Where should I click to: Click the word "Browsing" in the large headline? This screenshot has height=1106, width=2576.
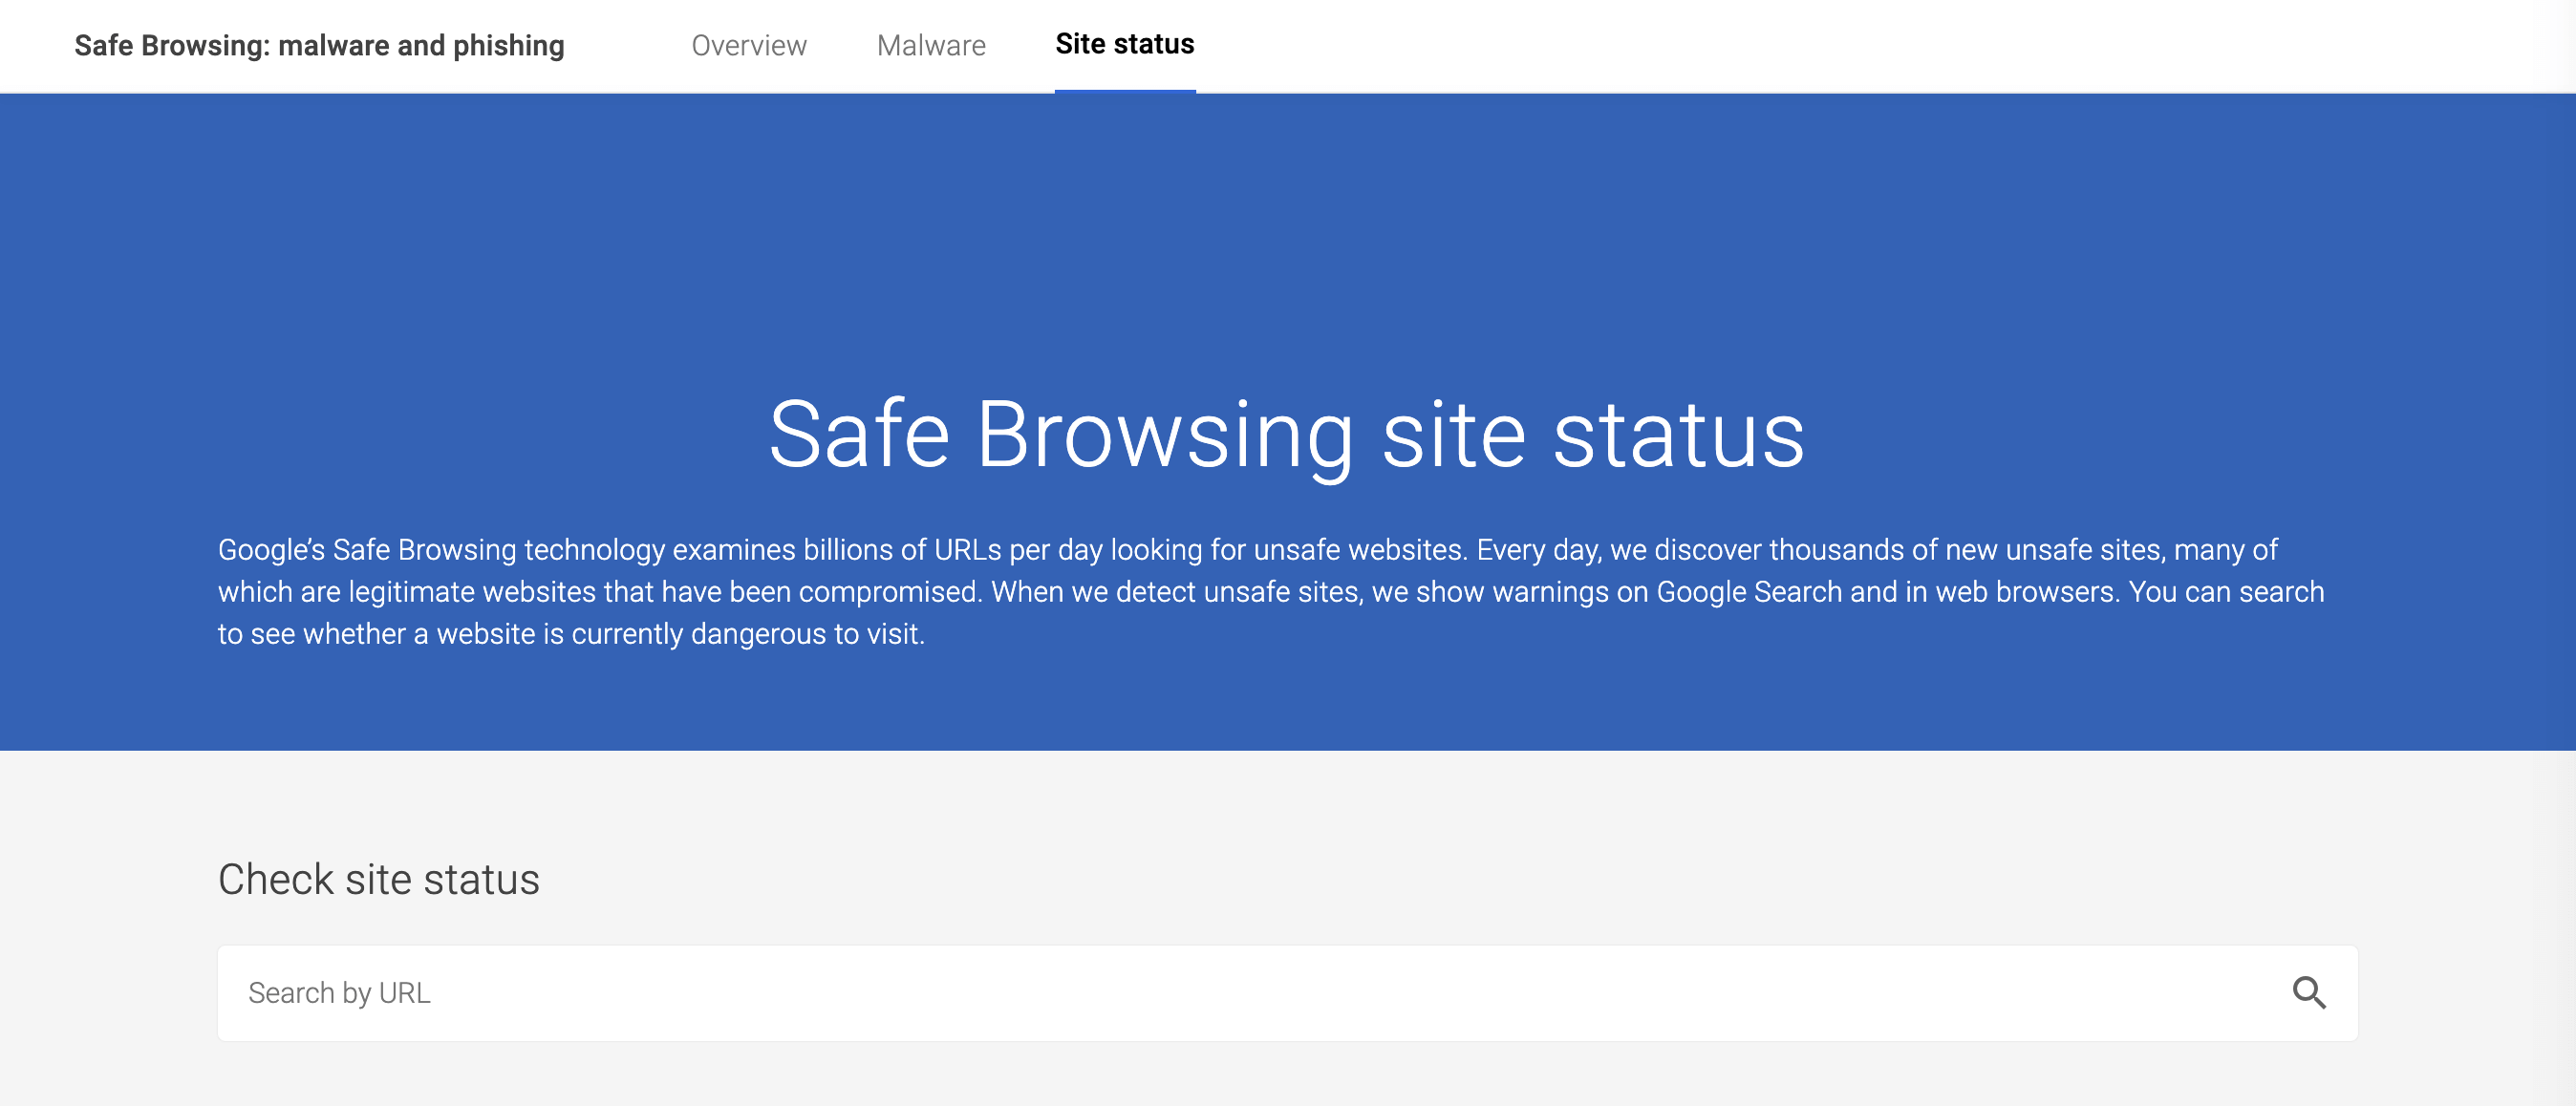(1164, 434)
